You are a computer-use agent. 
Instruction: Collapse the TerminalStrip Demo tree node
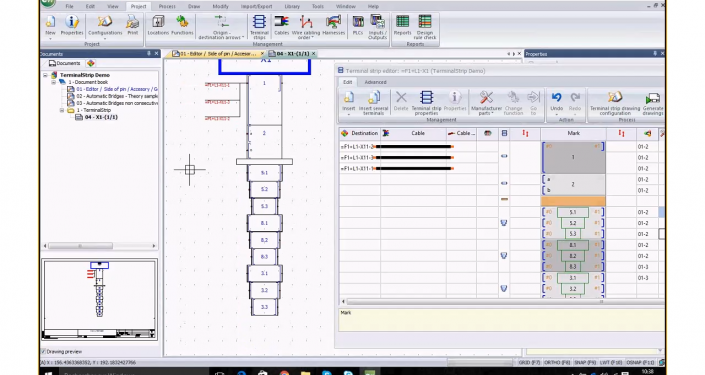[x=45, y=75]
